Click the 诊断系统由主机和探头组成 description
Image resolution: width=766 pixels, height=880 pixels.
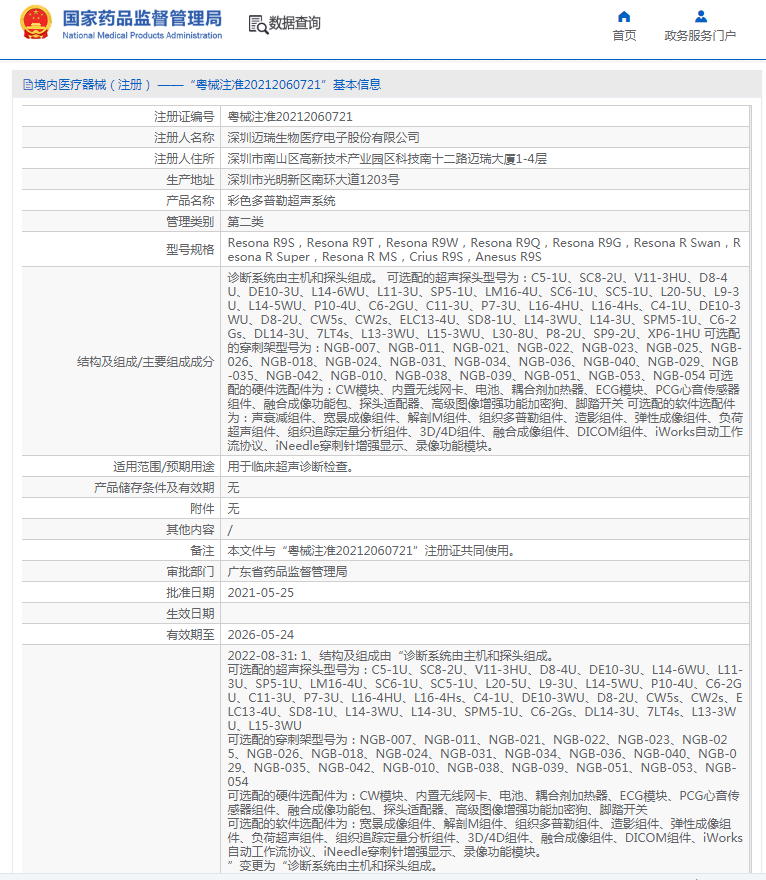pos(485,362)
